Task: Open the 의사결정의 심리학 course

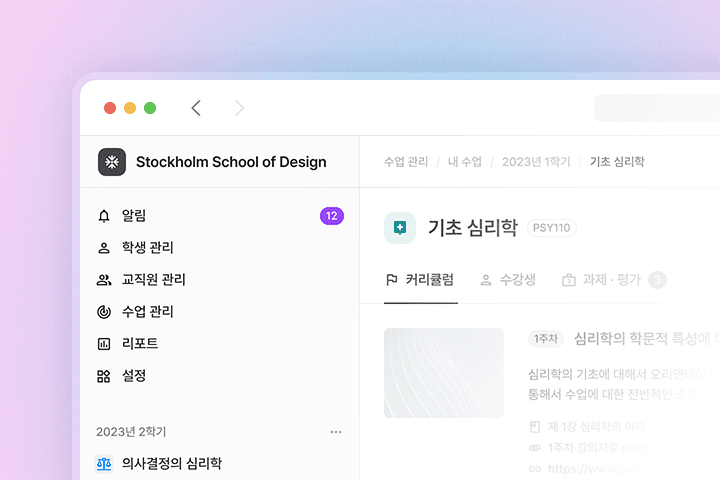Action: point(172,463)
